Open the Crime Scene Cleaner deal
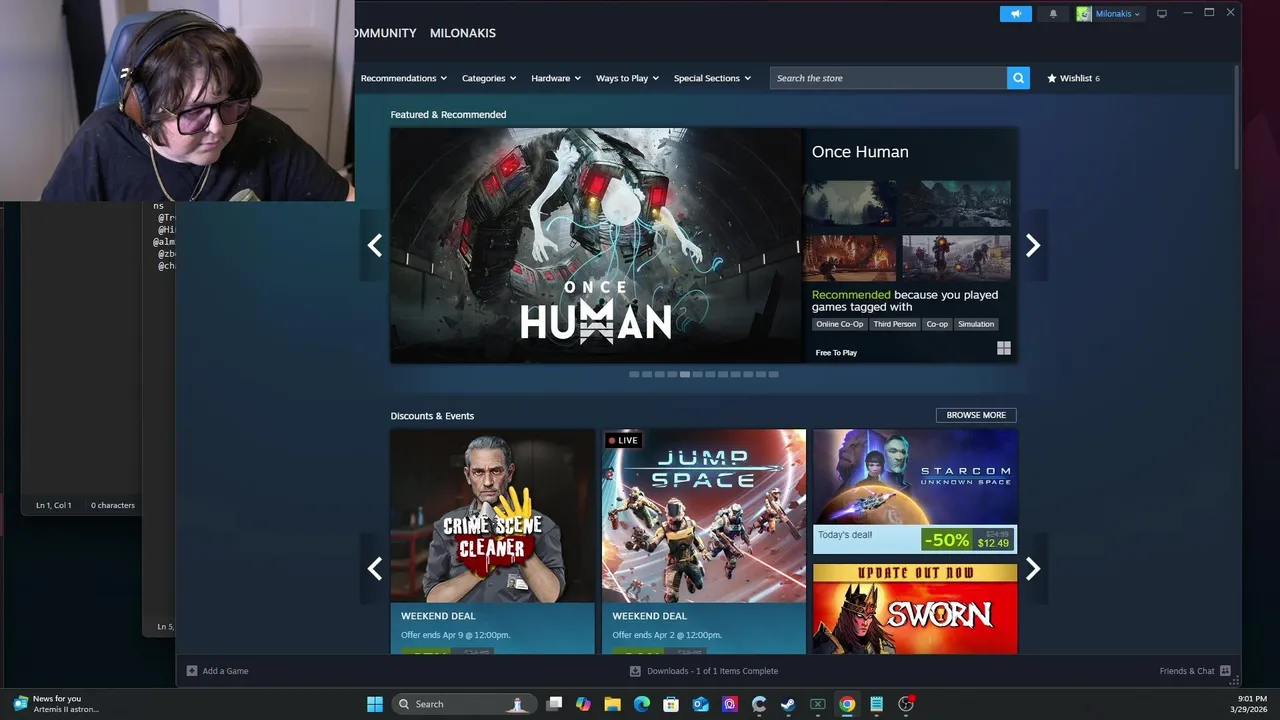Image resolution: width=1280 pixels, height=720 pixels. tap(492, 541)
